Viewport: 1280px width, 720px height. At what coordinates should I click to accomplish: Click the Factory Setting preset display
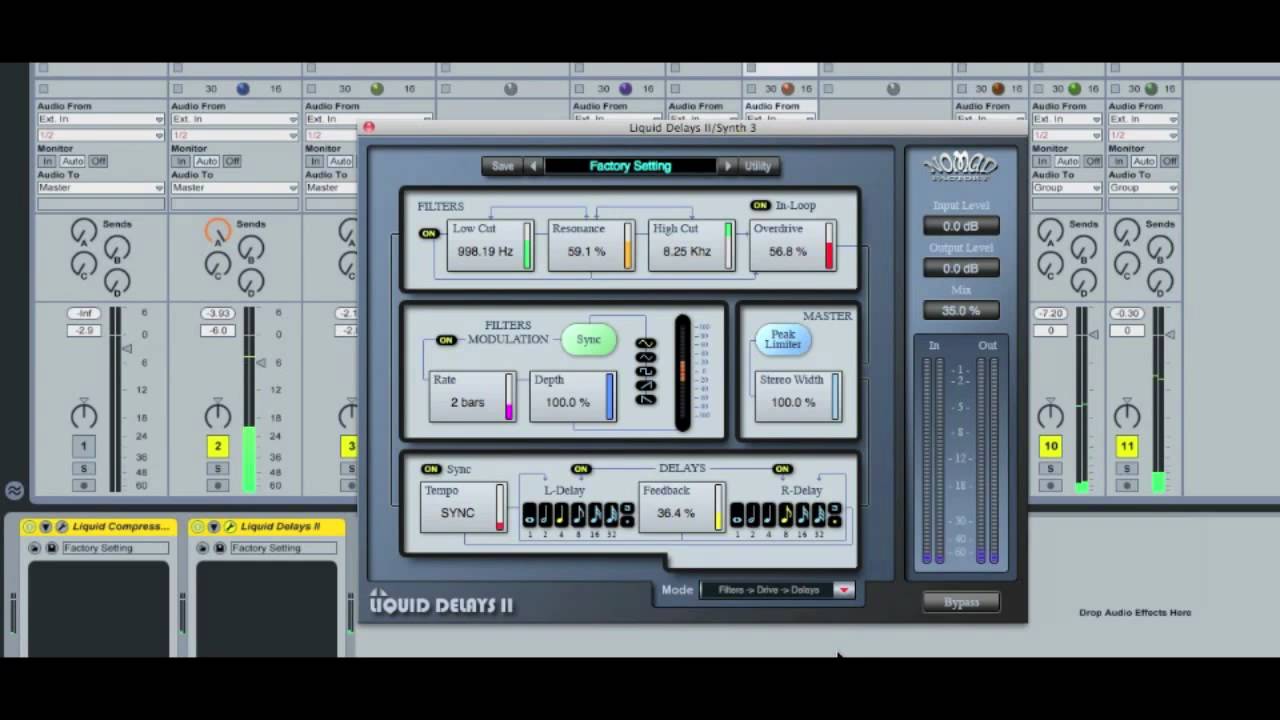coord(630,166)
